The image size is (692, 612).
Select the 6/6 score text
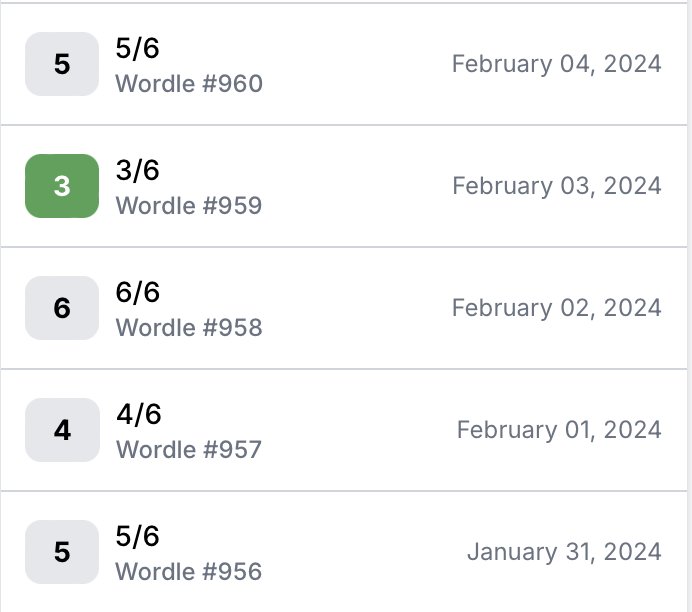(137, 292)
